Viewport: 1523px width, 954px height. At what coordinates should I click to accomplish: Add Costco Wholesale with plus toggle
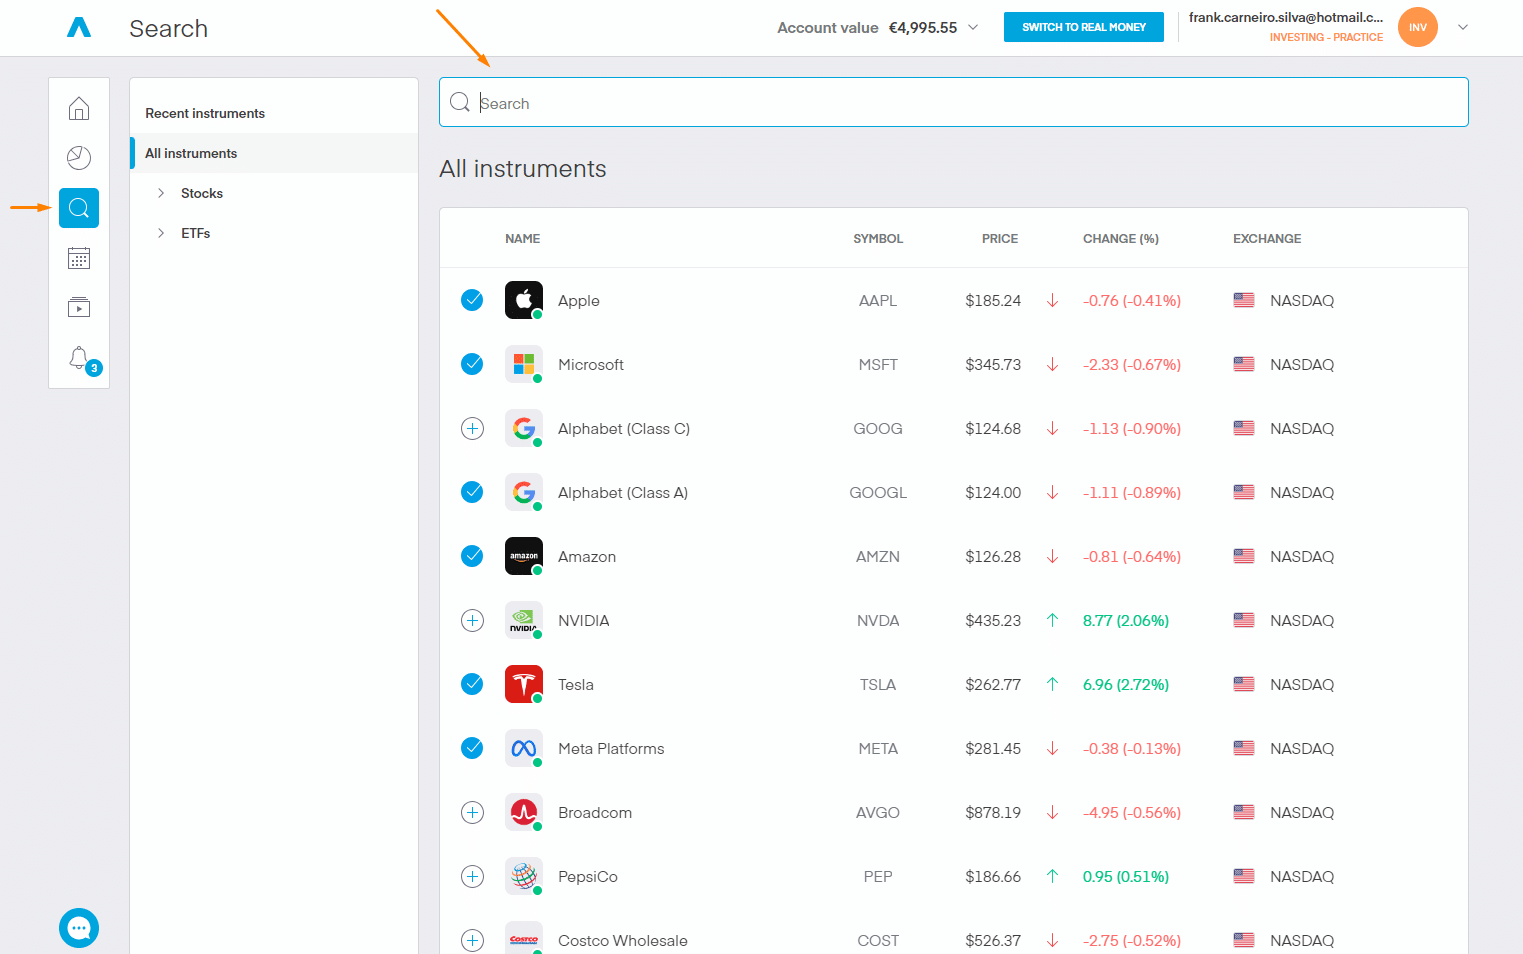point(472,940)
